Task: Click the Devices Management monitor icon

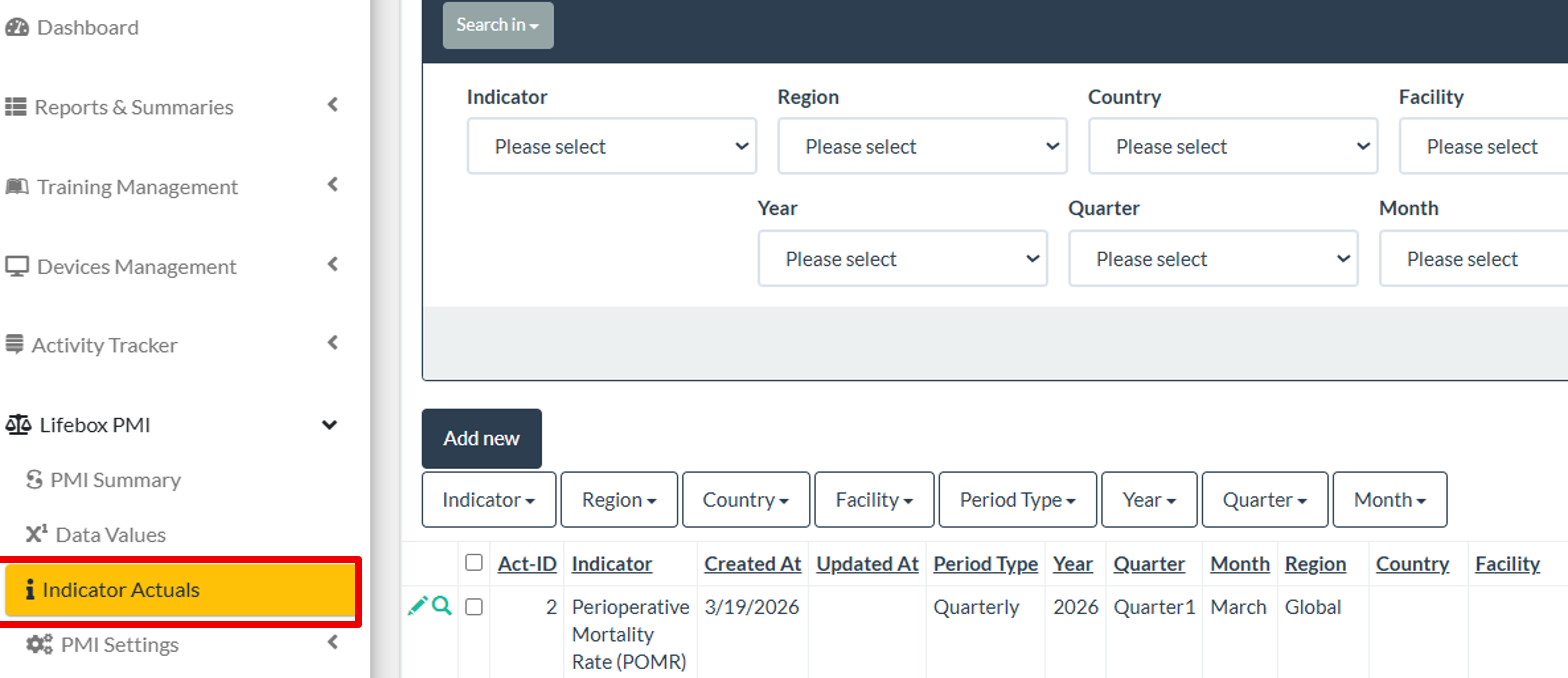Action: 17,267
